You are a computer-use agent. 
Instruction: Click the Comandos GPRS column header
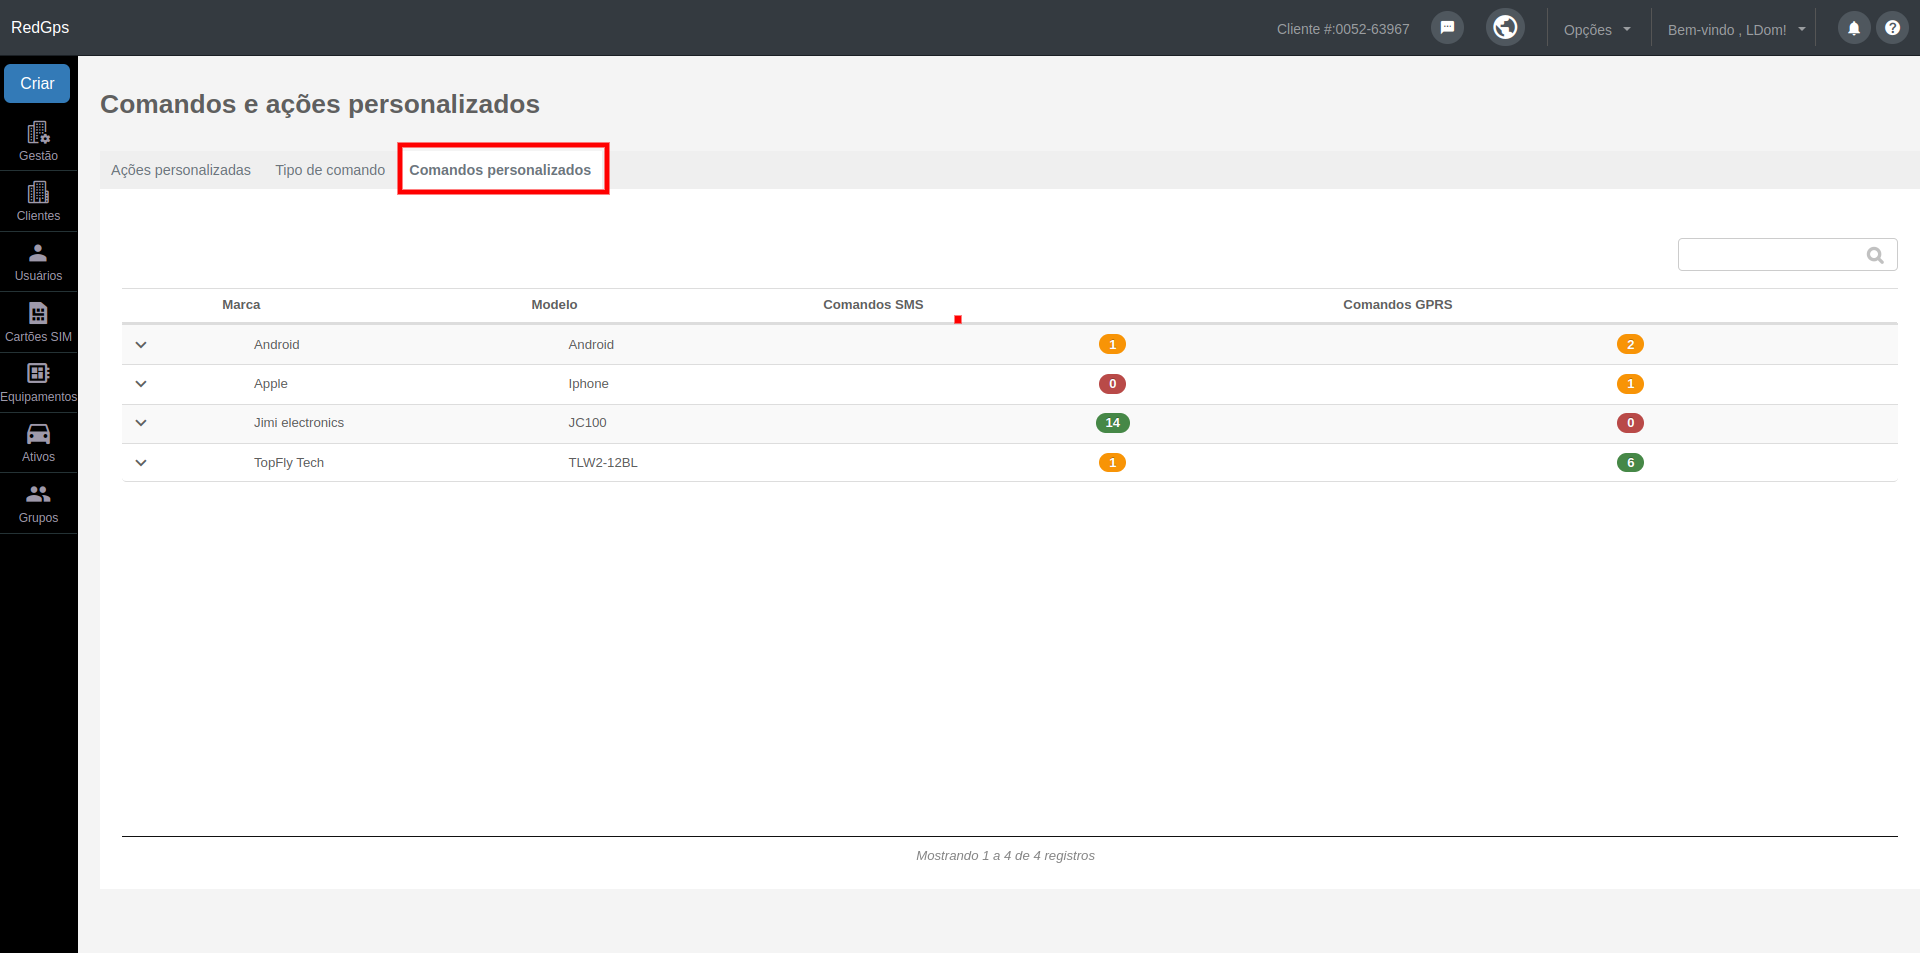[1397, 305]
